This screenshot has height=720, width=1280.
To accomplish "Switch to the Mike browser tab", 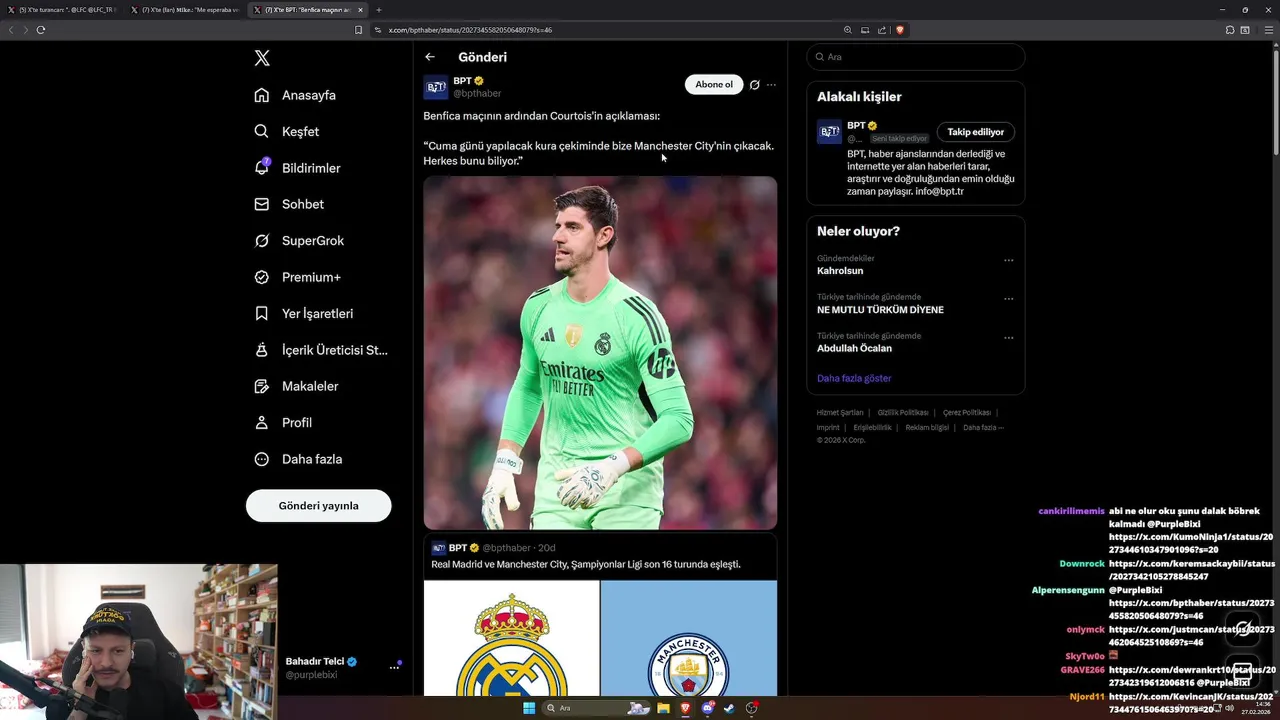I will click(185, 10).
